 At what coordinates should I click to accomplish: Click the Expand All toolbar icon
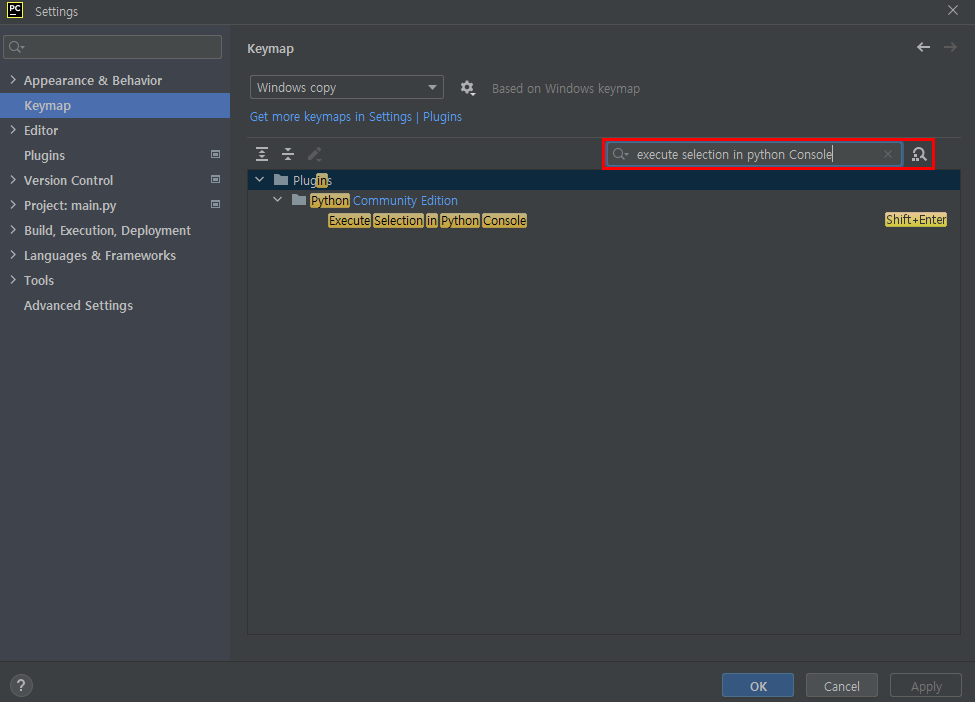pos(262,154)
